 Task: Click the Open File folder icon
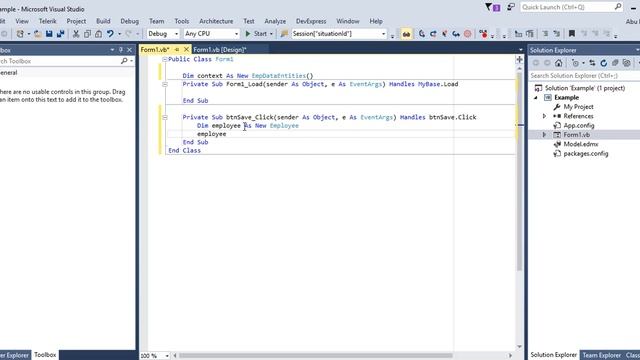[x=38, y=34]
